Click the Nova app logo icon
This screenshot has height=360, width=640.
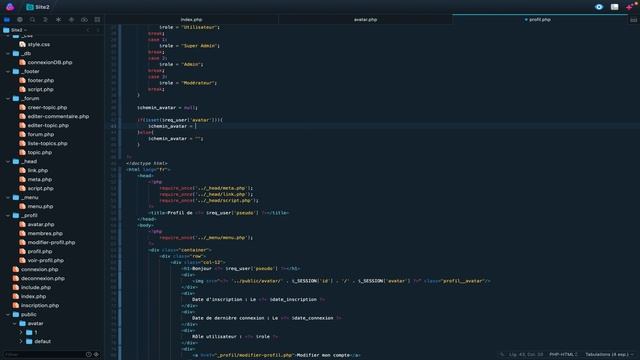10,7
